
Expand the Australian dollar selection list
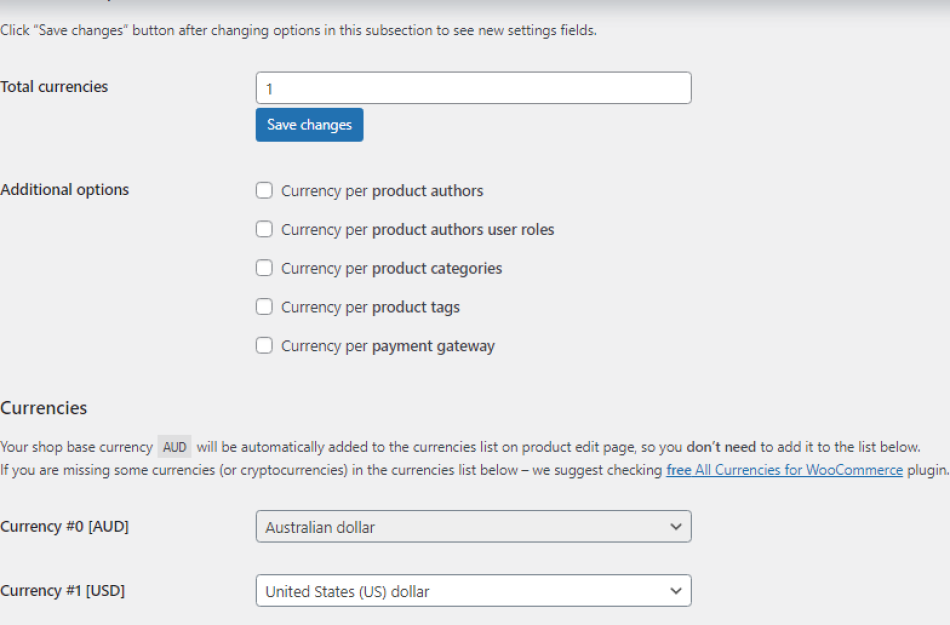pyautogui.click(x=473, y=526)
